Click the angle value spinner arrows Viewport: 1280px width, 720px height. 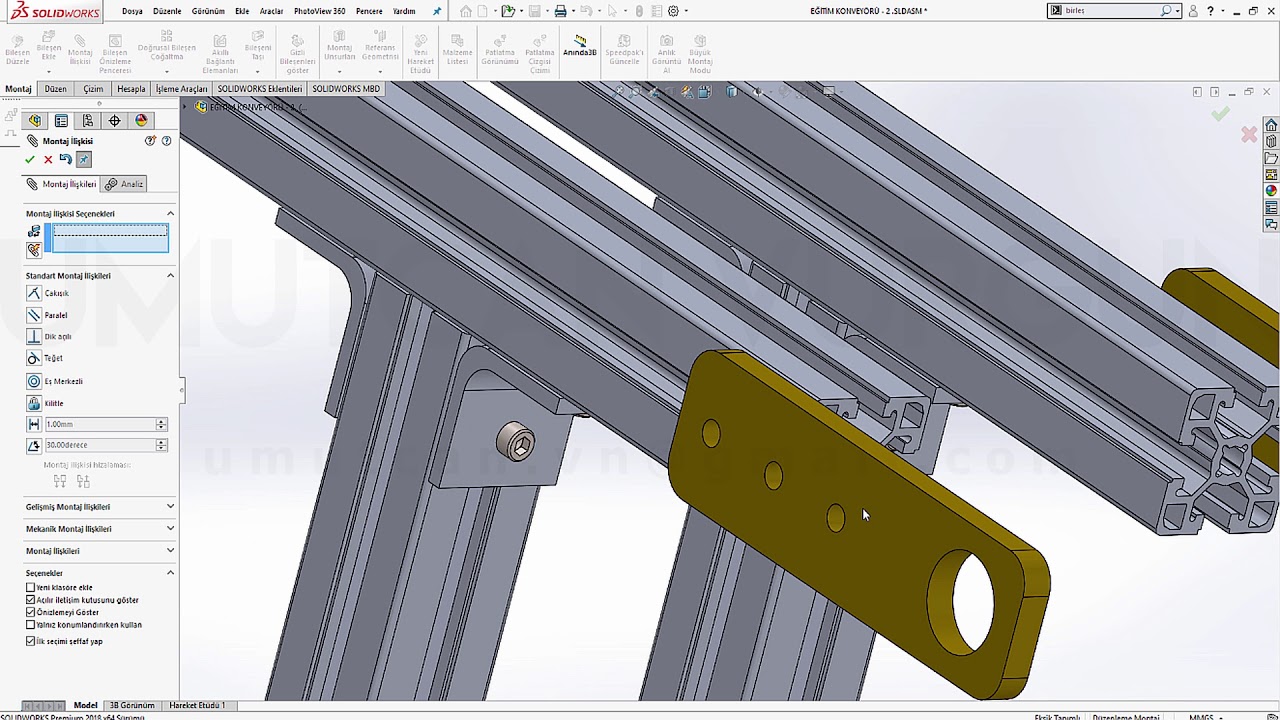161,445
